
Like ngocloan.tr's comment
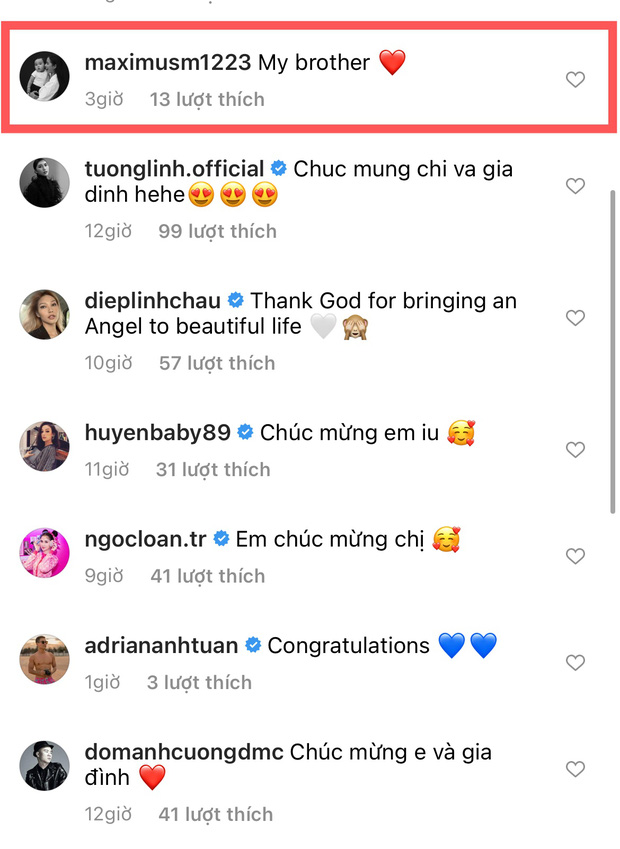coord(576,557)
